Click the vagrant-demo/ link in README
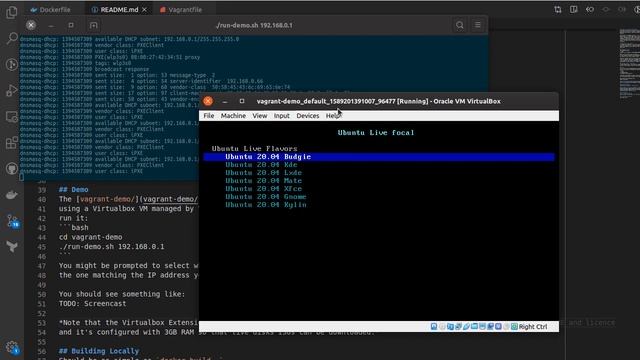640x360 pixels. 170,199
